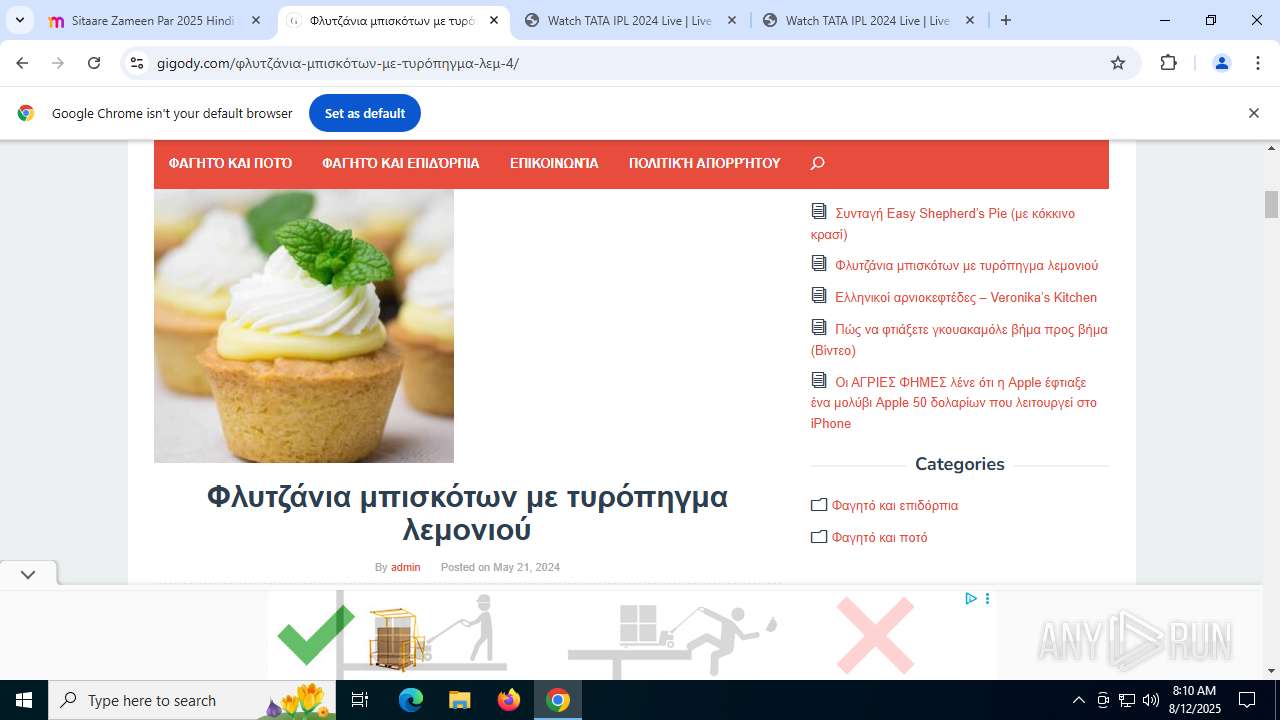Screen dimensions: 1280x720
Task: Click the bottom banner advertisement
Action: click(632, 634)
